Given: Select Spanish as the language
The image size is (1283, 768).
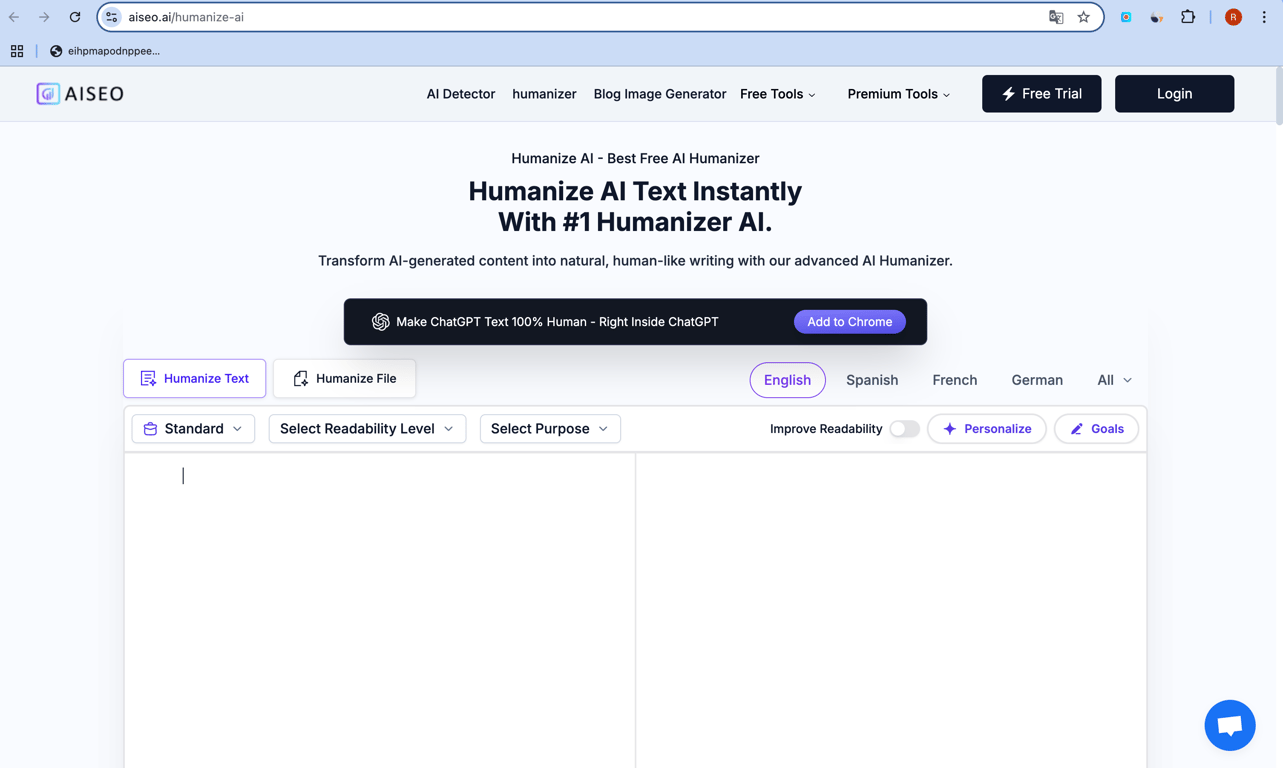Looking at the screenshot, I should click(871, 380).
